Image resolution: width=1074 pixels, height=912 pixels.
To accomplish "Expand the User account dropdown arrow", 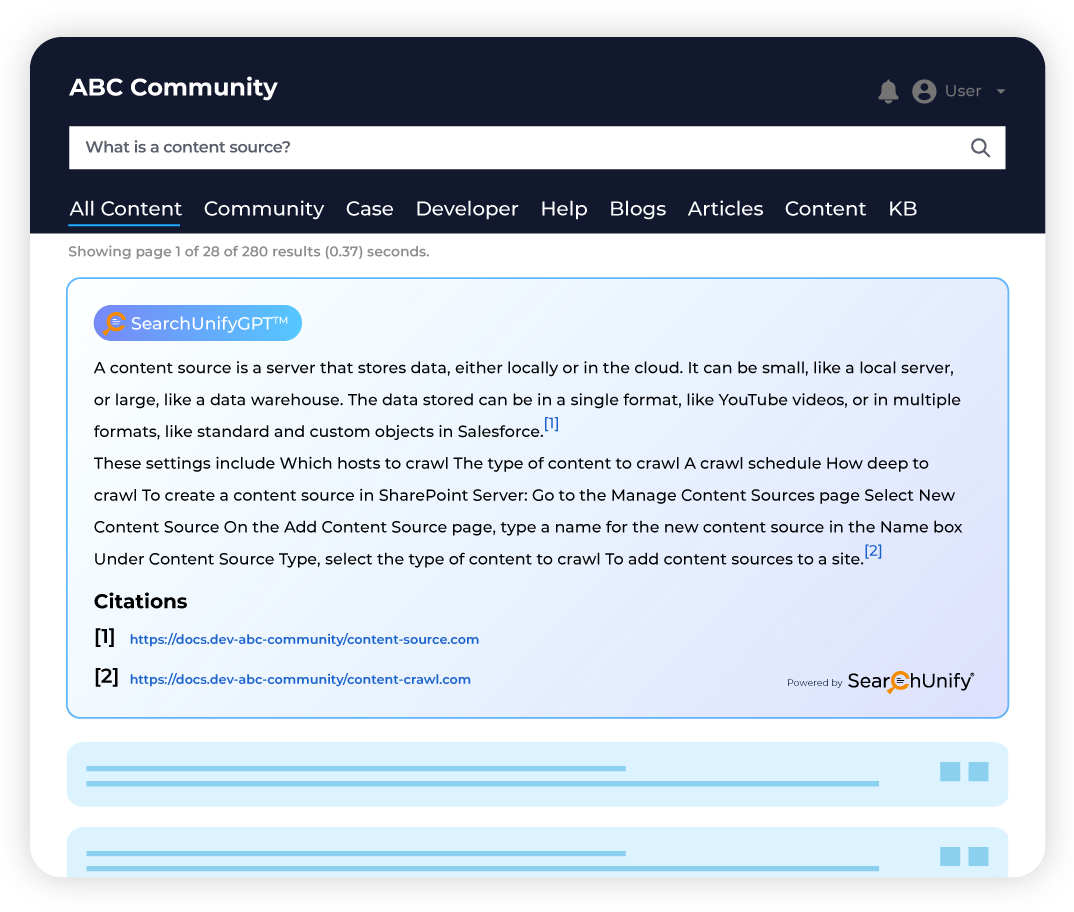I will coord(1001,91).
